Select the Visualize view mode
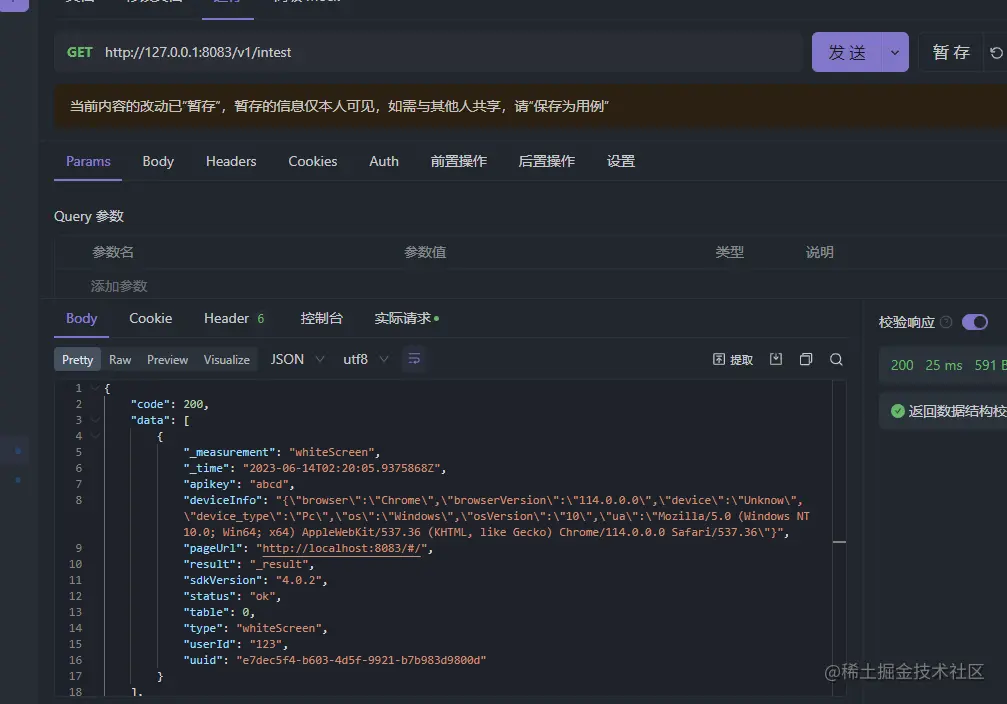Viewport: 1007px width, 704px height. (x=227, y=360)
